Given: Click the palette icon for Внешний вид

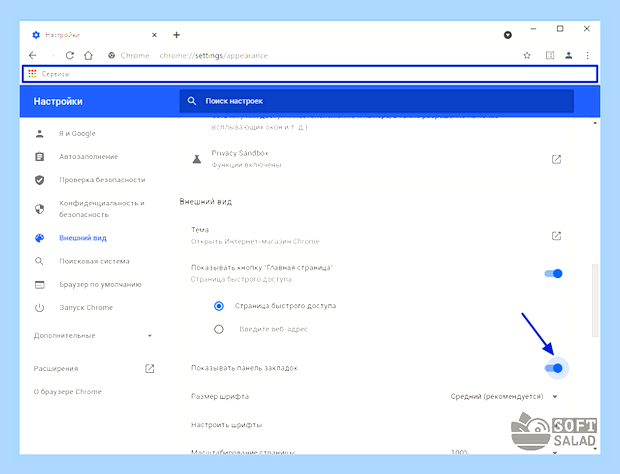Looking at the screenshot, I should 40,238.
